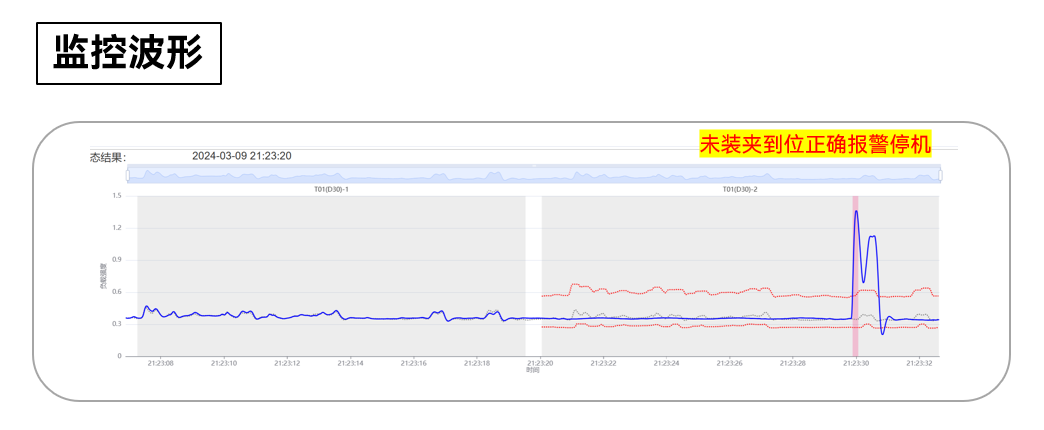Click the blue waveform peak near 1.35

[x=856, y=212]
